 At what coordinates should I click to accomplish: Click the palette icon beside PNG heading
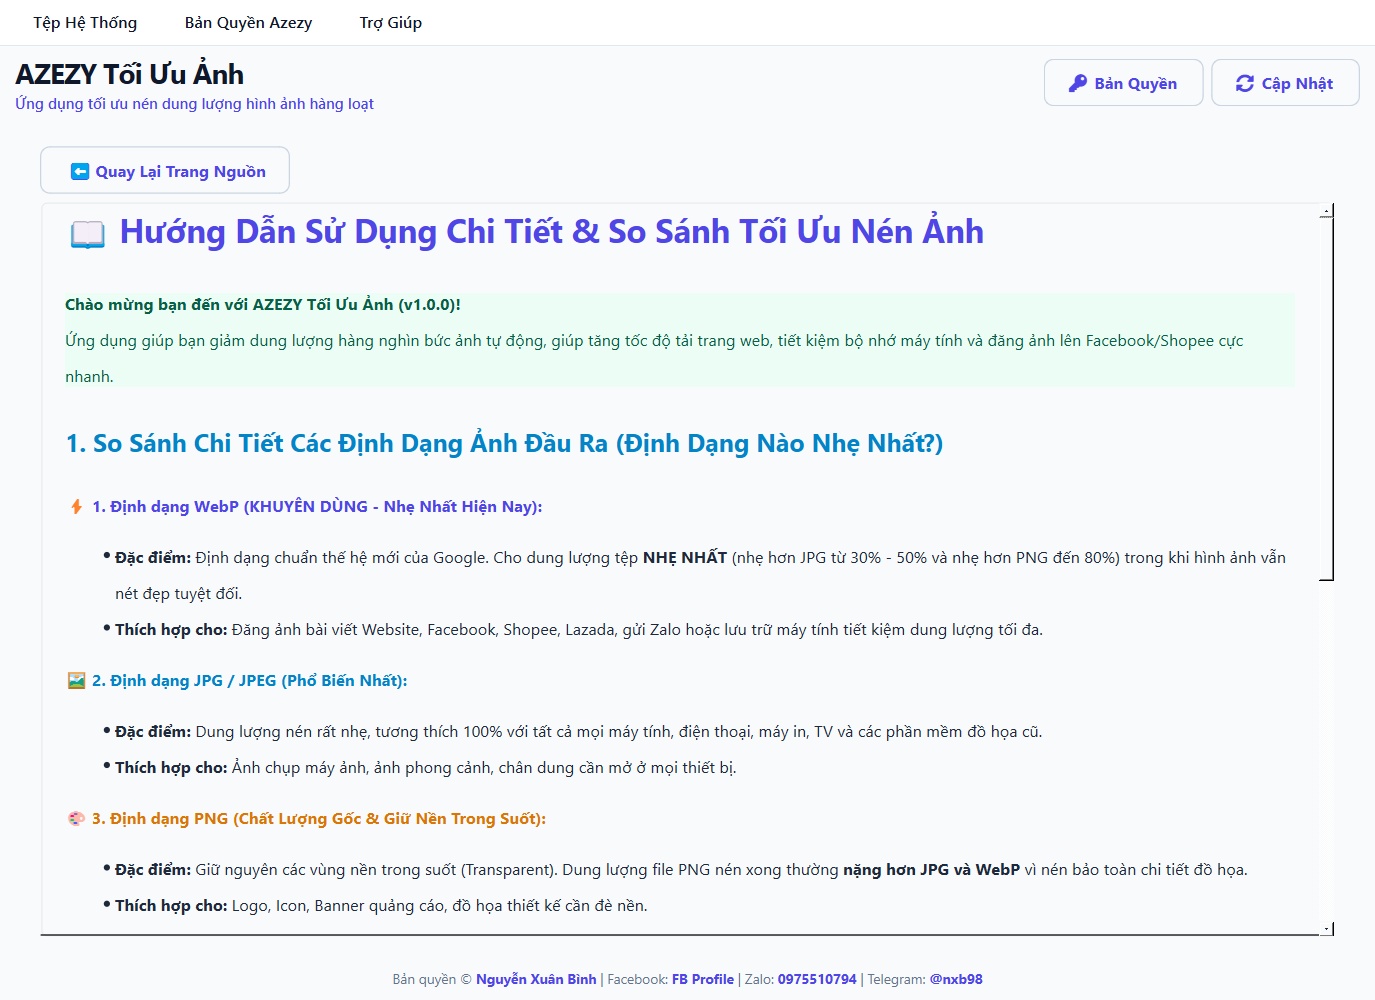[x=76, y=818]
